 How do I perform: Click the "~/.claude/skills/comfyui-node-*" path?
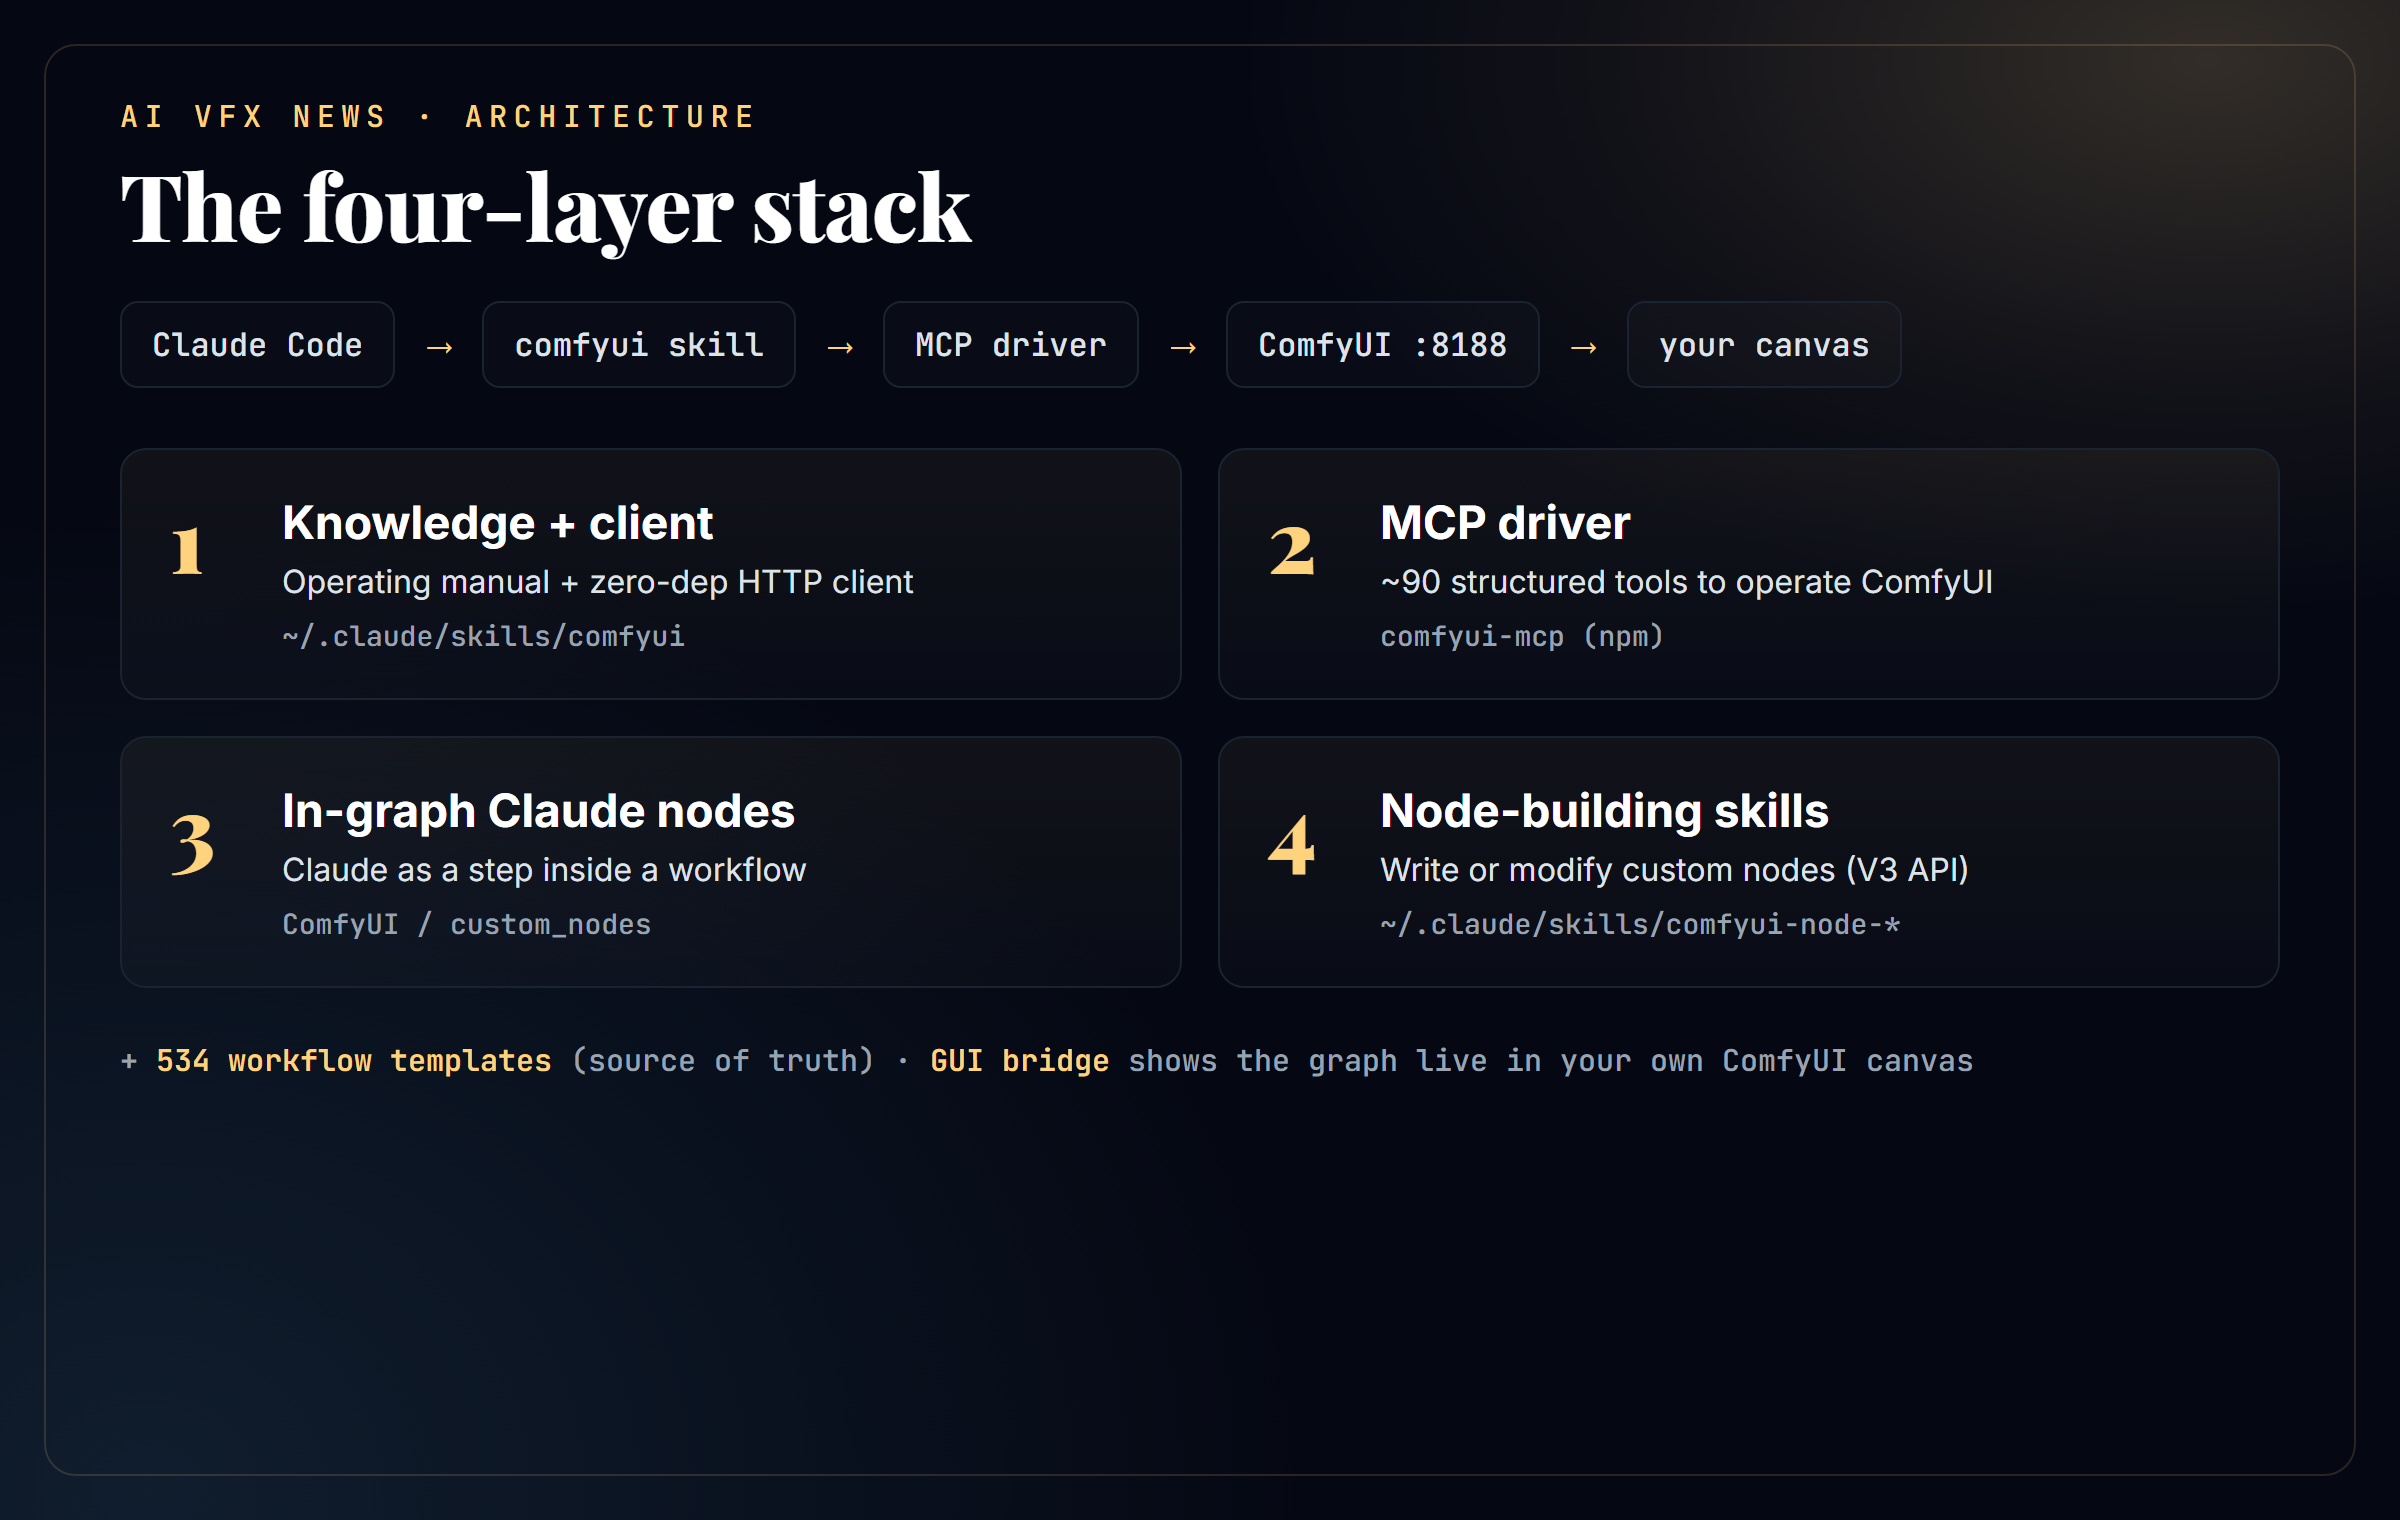[x=1640, y=924]
